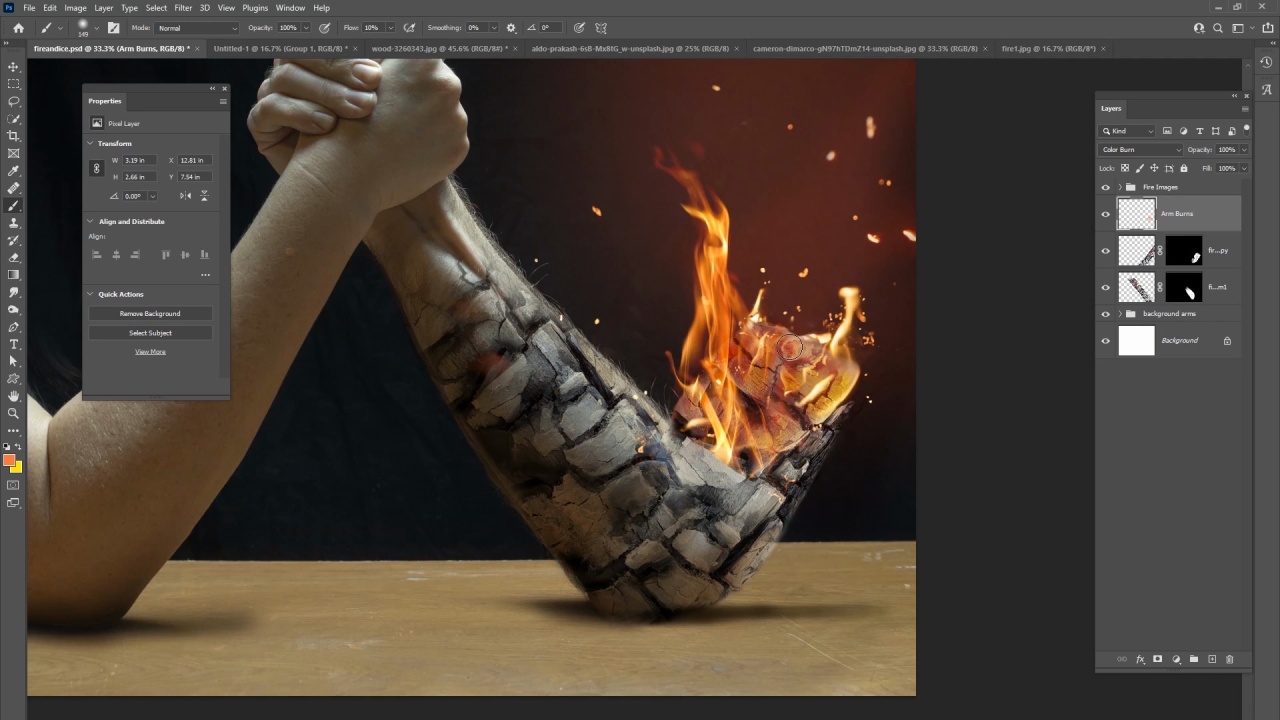Open the Filter menu
Screen dimensions: 1280x720
183,8
